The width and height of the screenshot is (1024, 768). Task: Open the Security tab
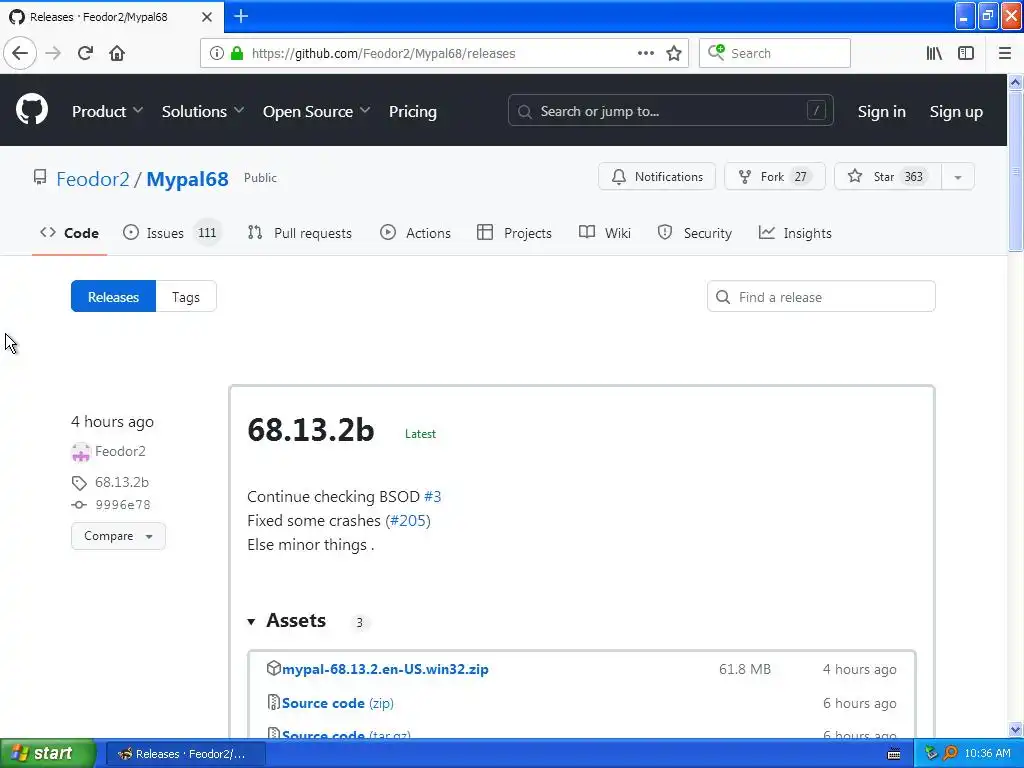[695, 233]
